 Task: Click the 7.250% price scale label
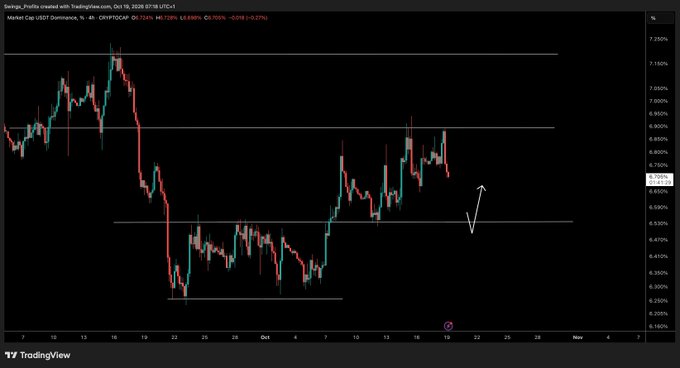pos(658,39)
